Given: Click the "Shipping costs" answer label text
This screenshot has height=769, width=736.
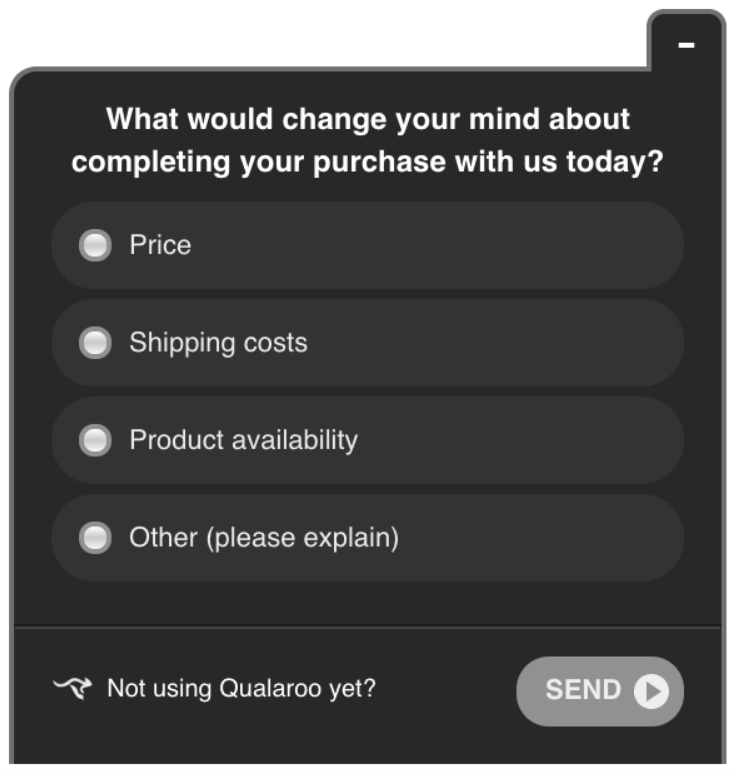Looking at the screenshot, I should click(218, 343).
